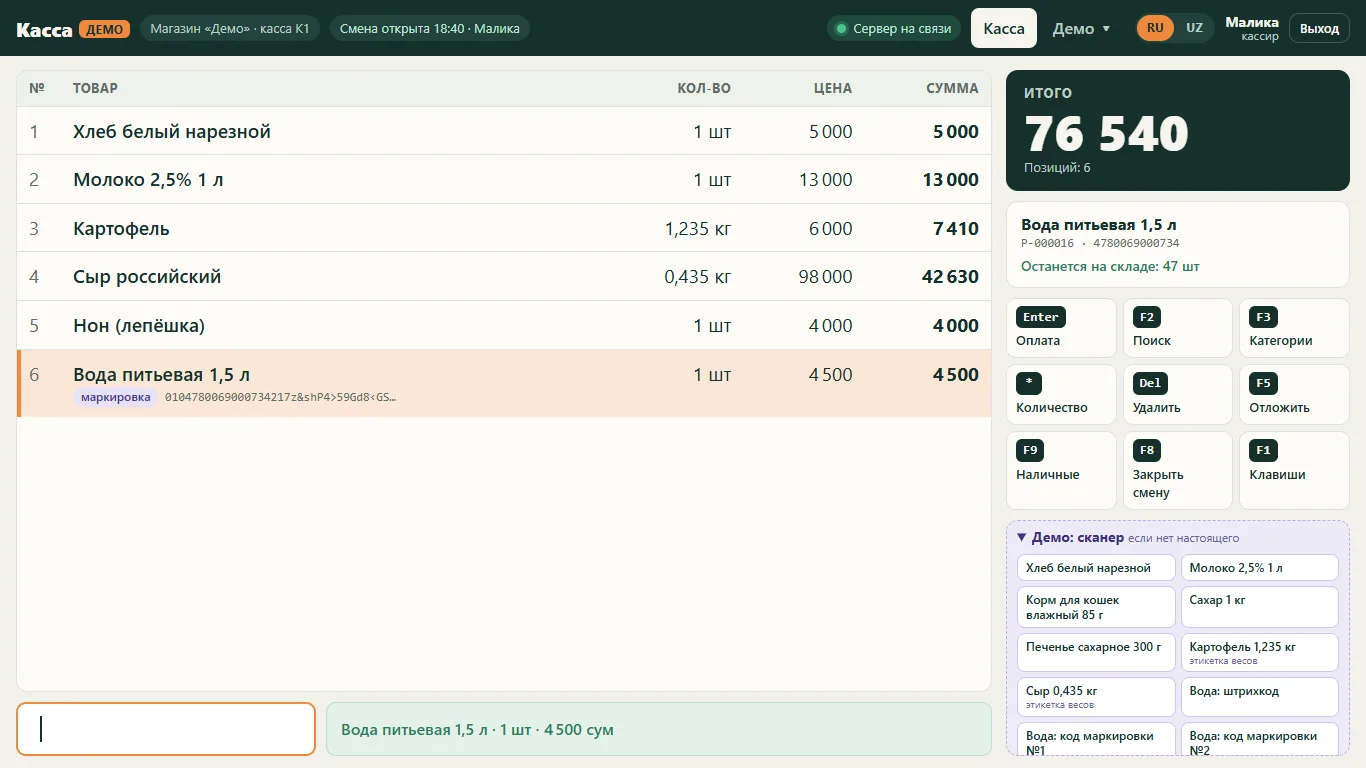Open product search via F2 Поиск
The image size is (1366, 768).
[1178, 328]
